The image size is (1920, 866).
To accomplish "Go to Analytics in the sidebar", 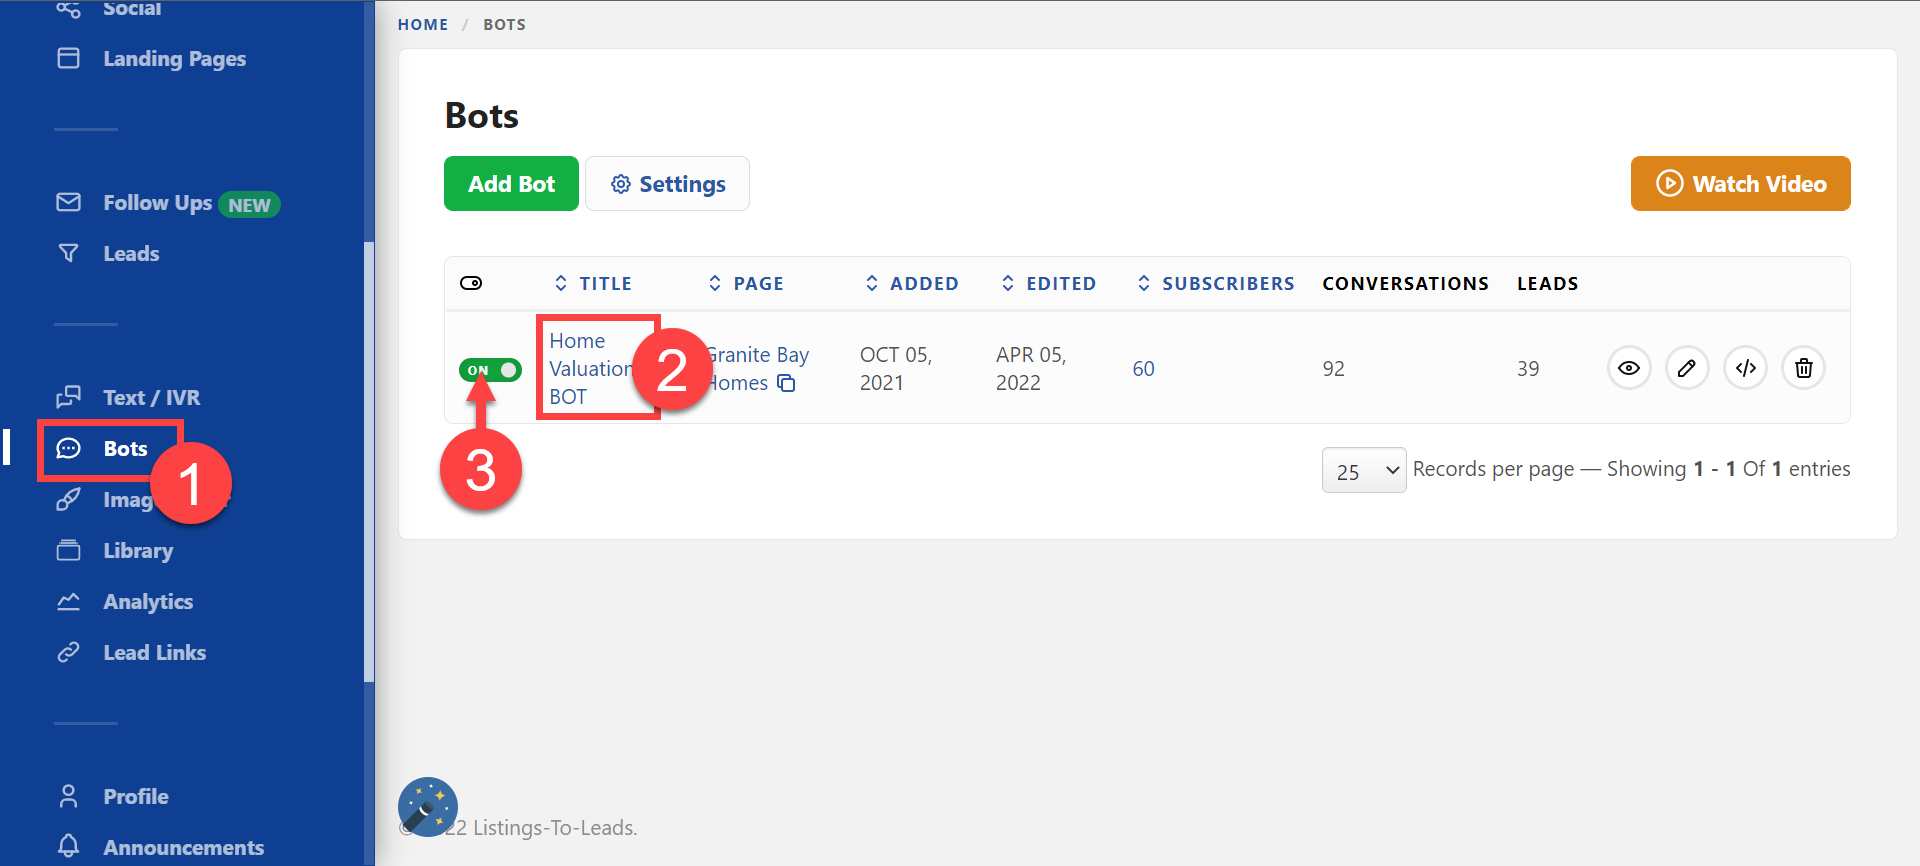I will tap(148, 602).
